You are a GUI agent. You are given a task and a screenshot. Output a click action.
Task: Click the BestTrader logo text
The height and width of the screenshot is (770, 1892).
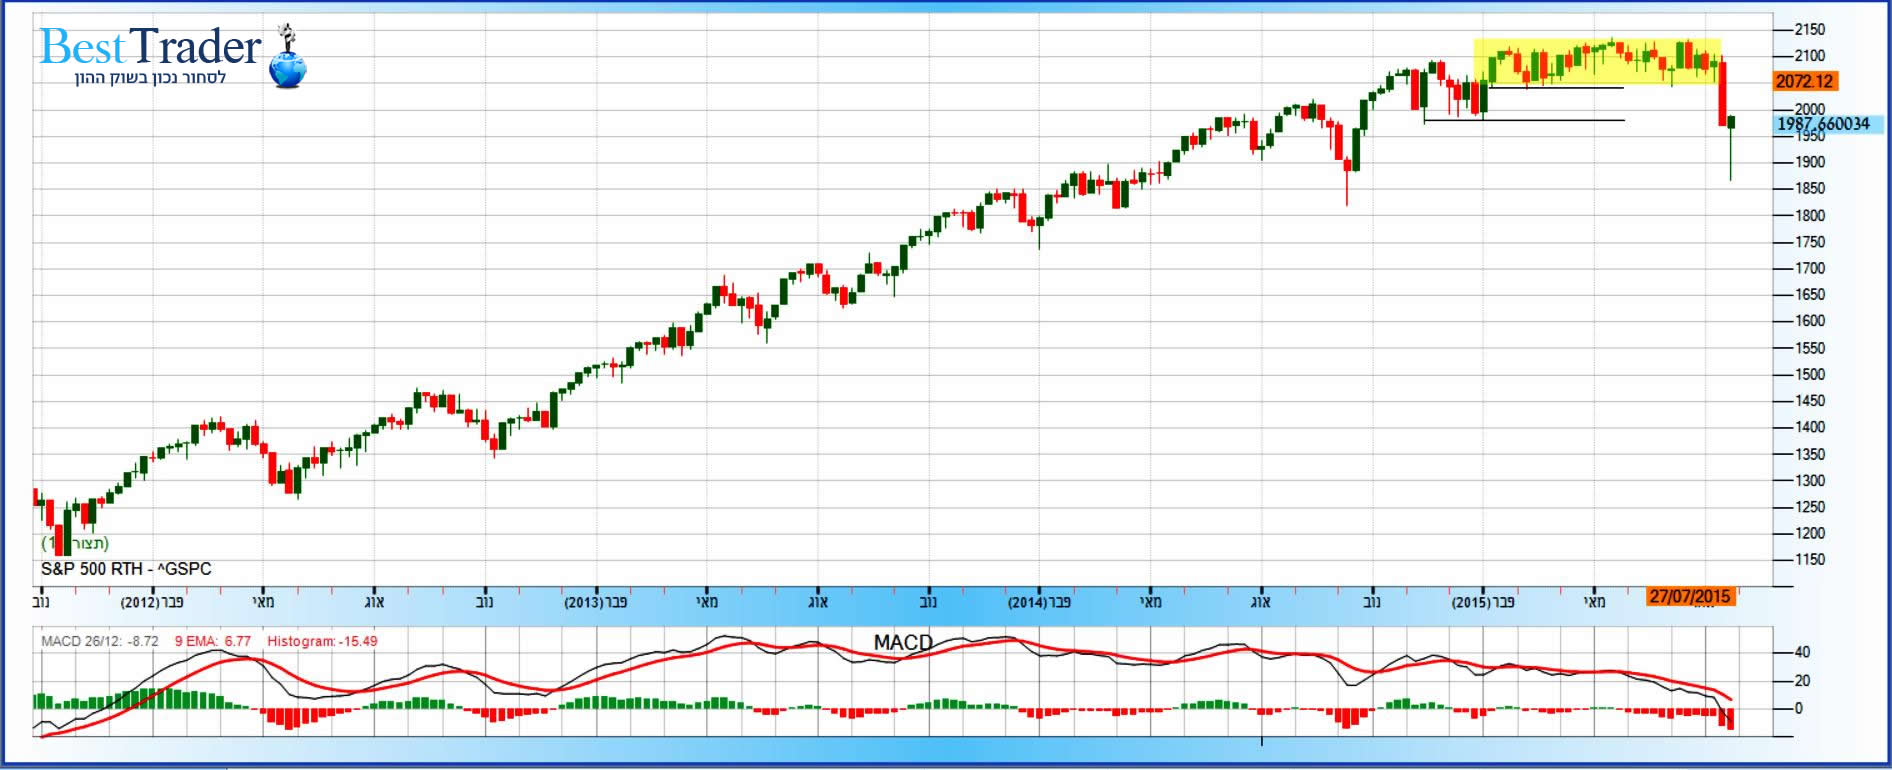150,47
